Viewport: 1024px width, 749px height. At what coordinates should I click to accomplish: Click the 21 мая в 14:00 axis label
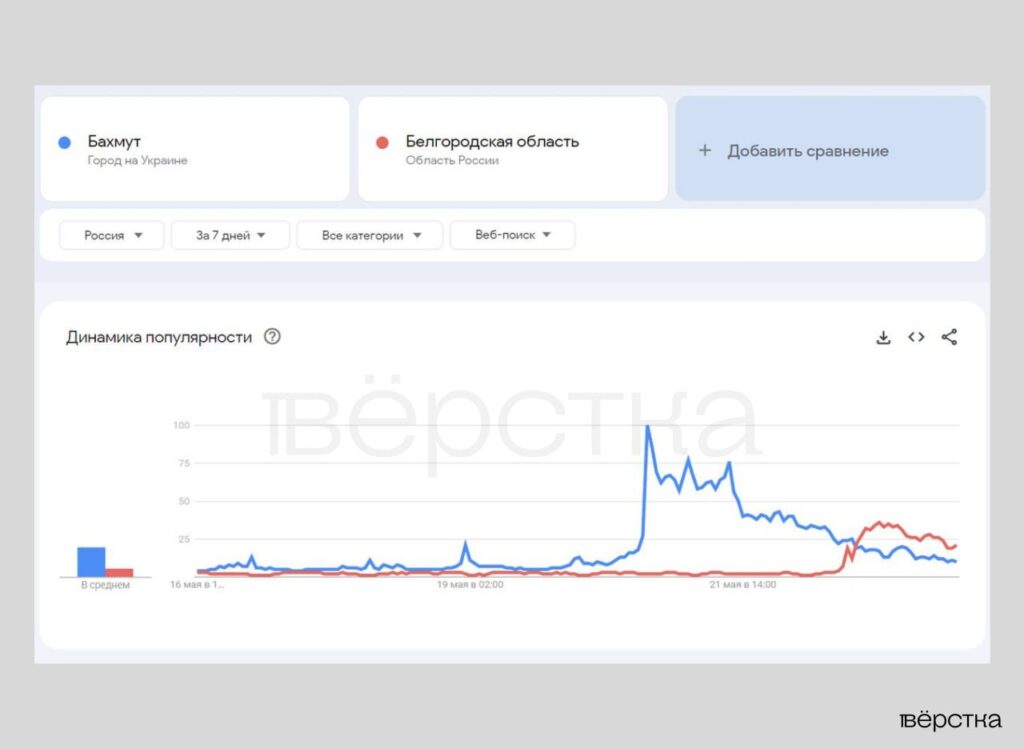click(x=743, y=585)
